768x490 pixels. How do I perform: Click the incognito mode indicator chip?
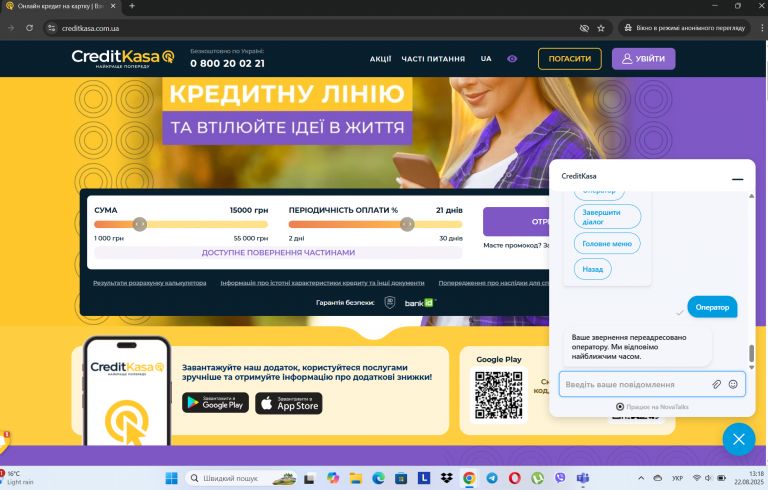pos(684,28)
